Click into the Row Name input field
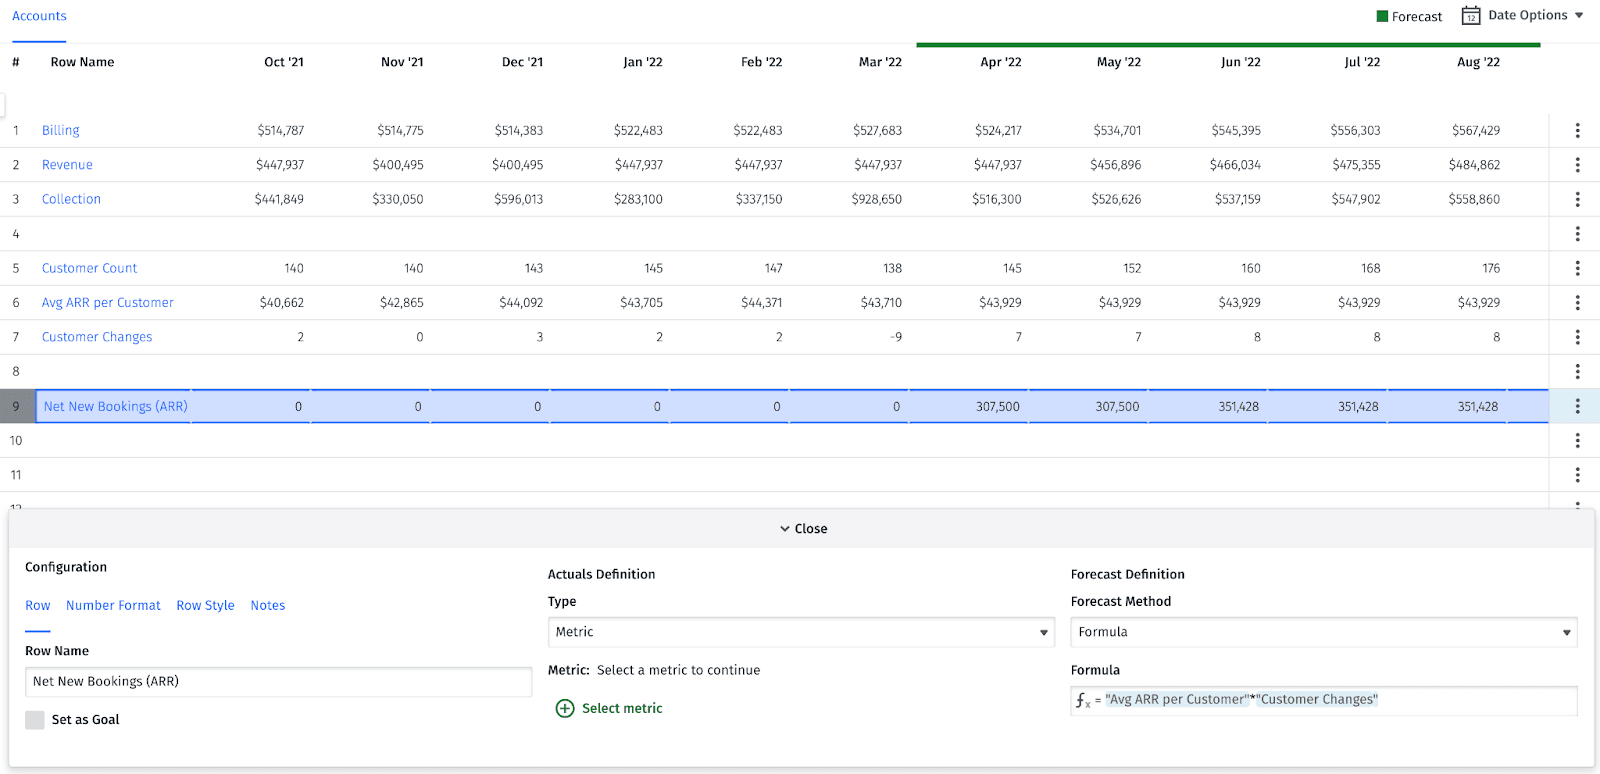Image resolution: width=1600 pixels, height=774 pixels. (x=278, y=682)
